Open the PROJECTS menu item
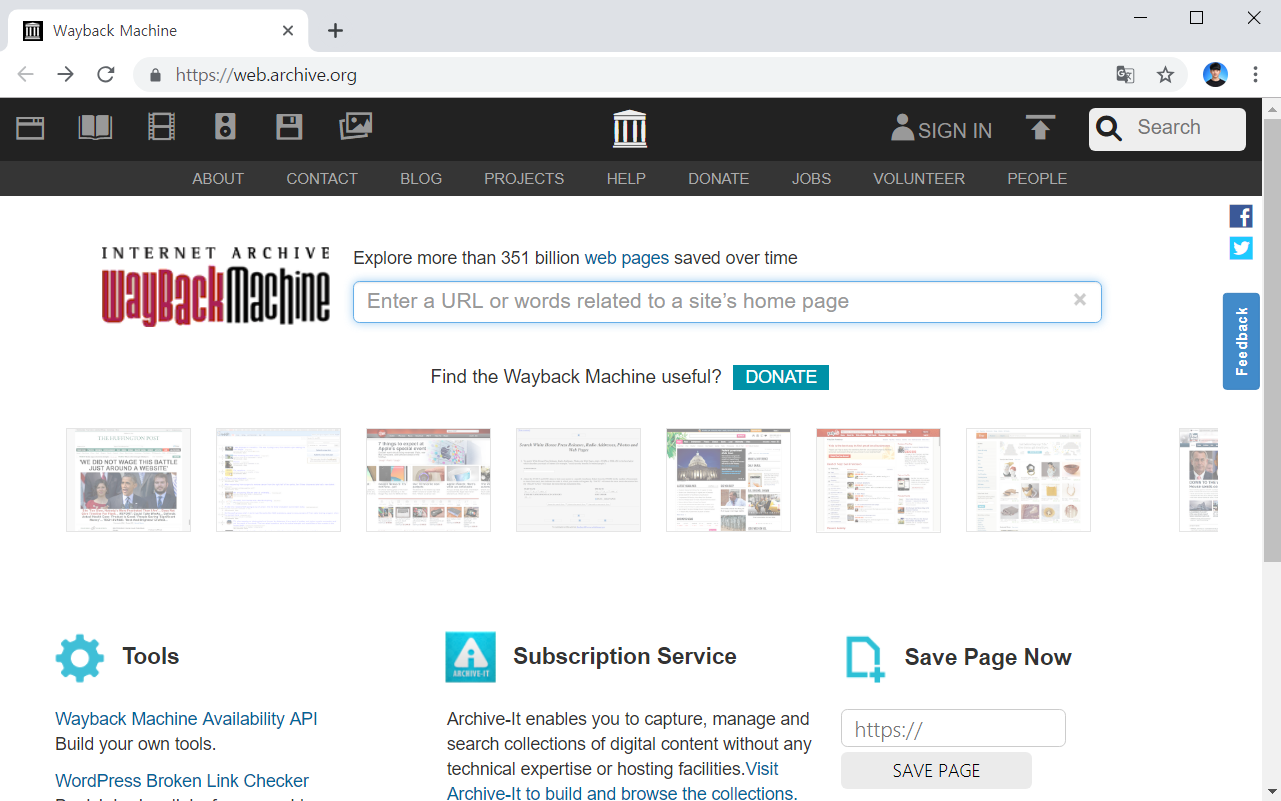Viewport: 1281px width, 801px height. click(524, 179)
